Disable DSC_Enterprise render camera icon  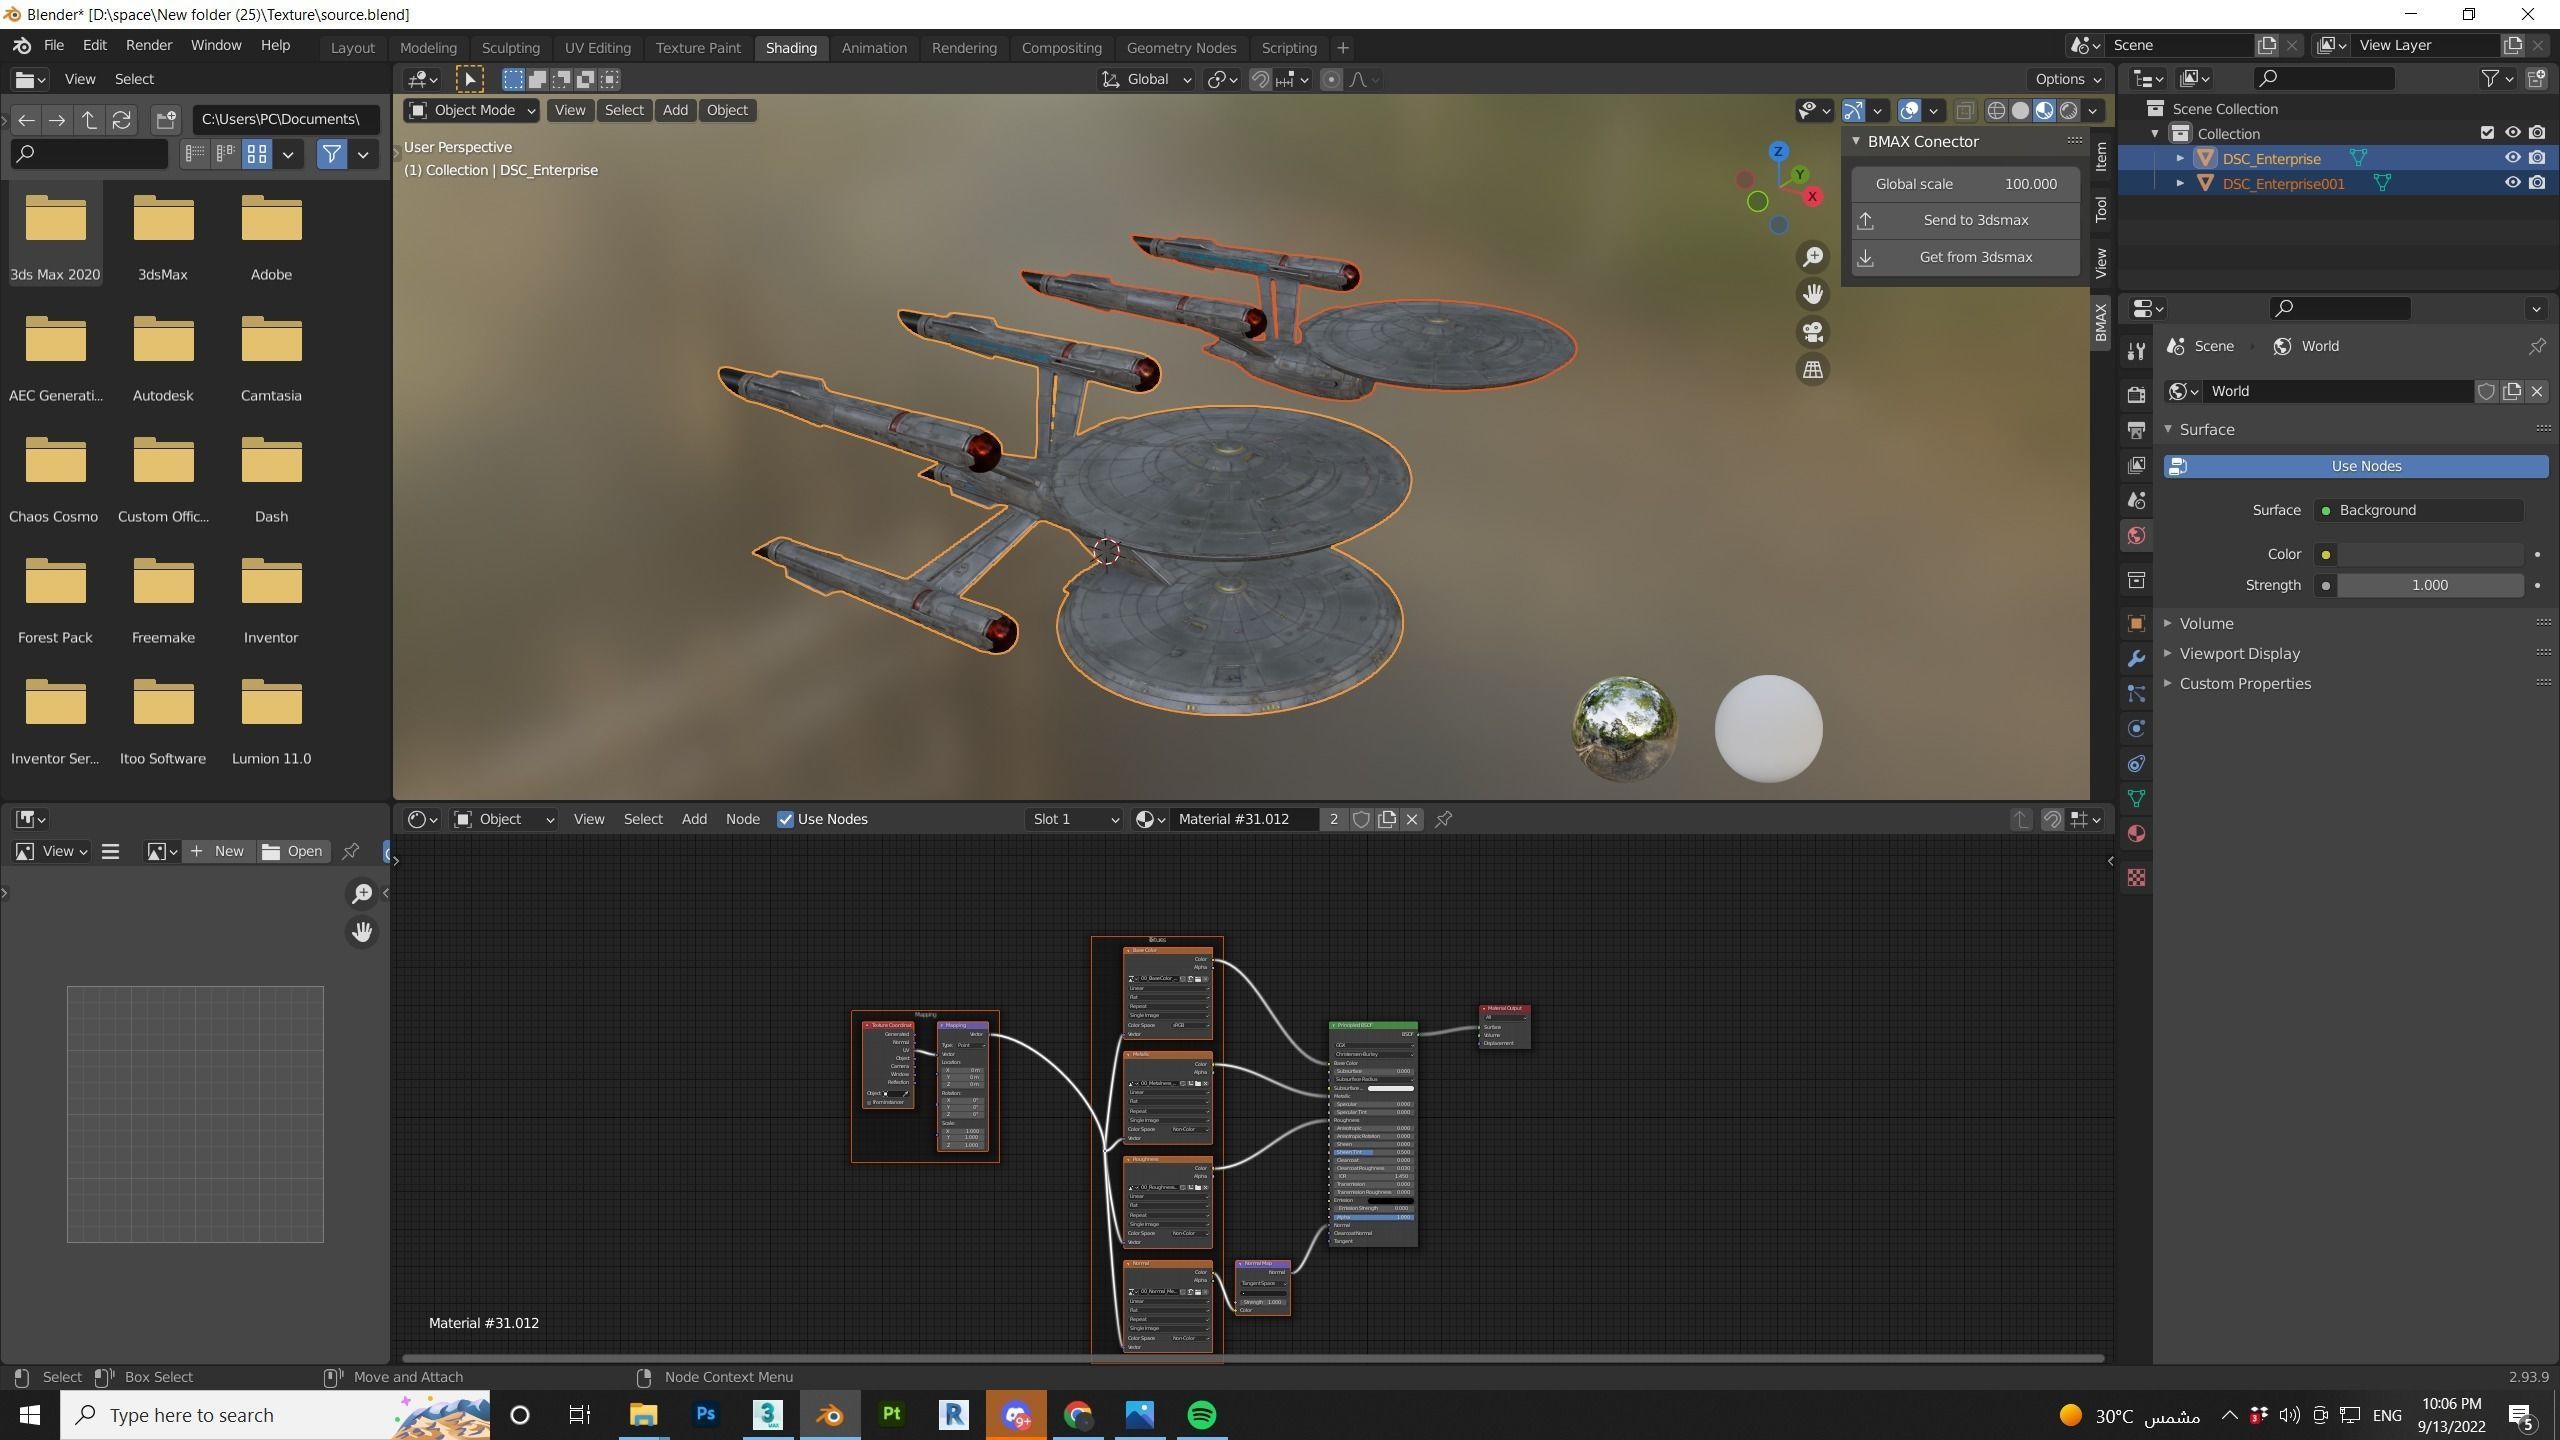click(2537, 158)
